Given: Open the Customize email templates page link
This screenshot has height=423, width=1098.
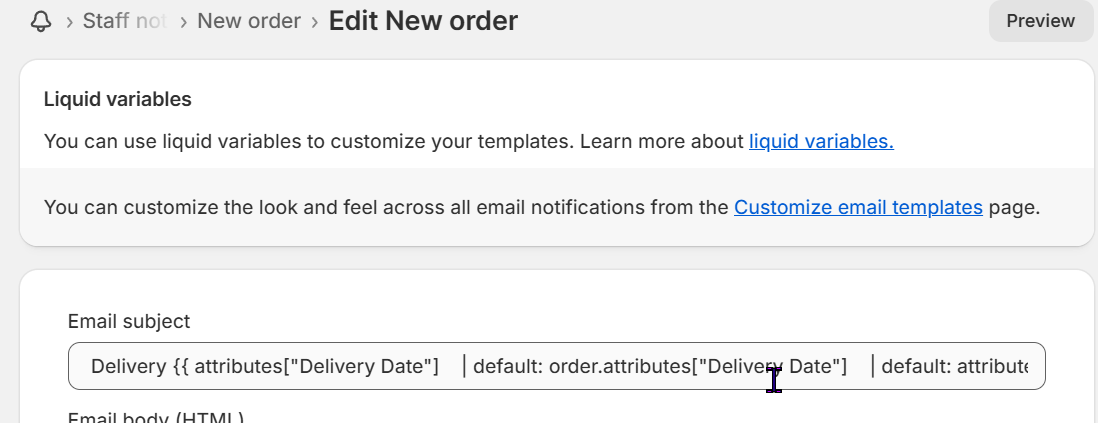Looking at the screenshot, I should [859, 207].
